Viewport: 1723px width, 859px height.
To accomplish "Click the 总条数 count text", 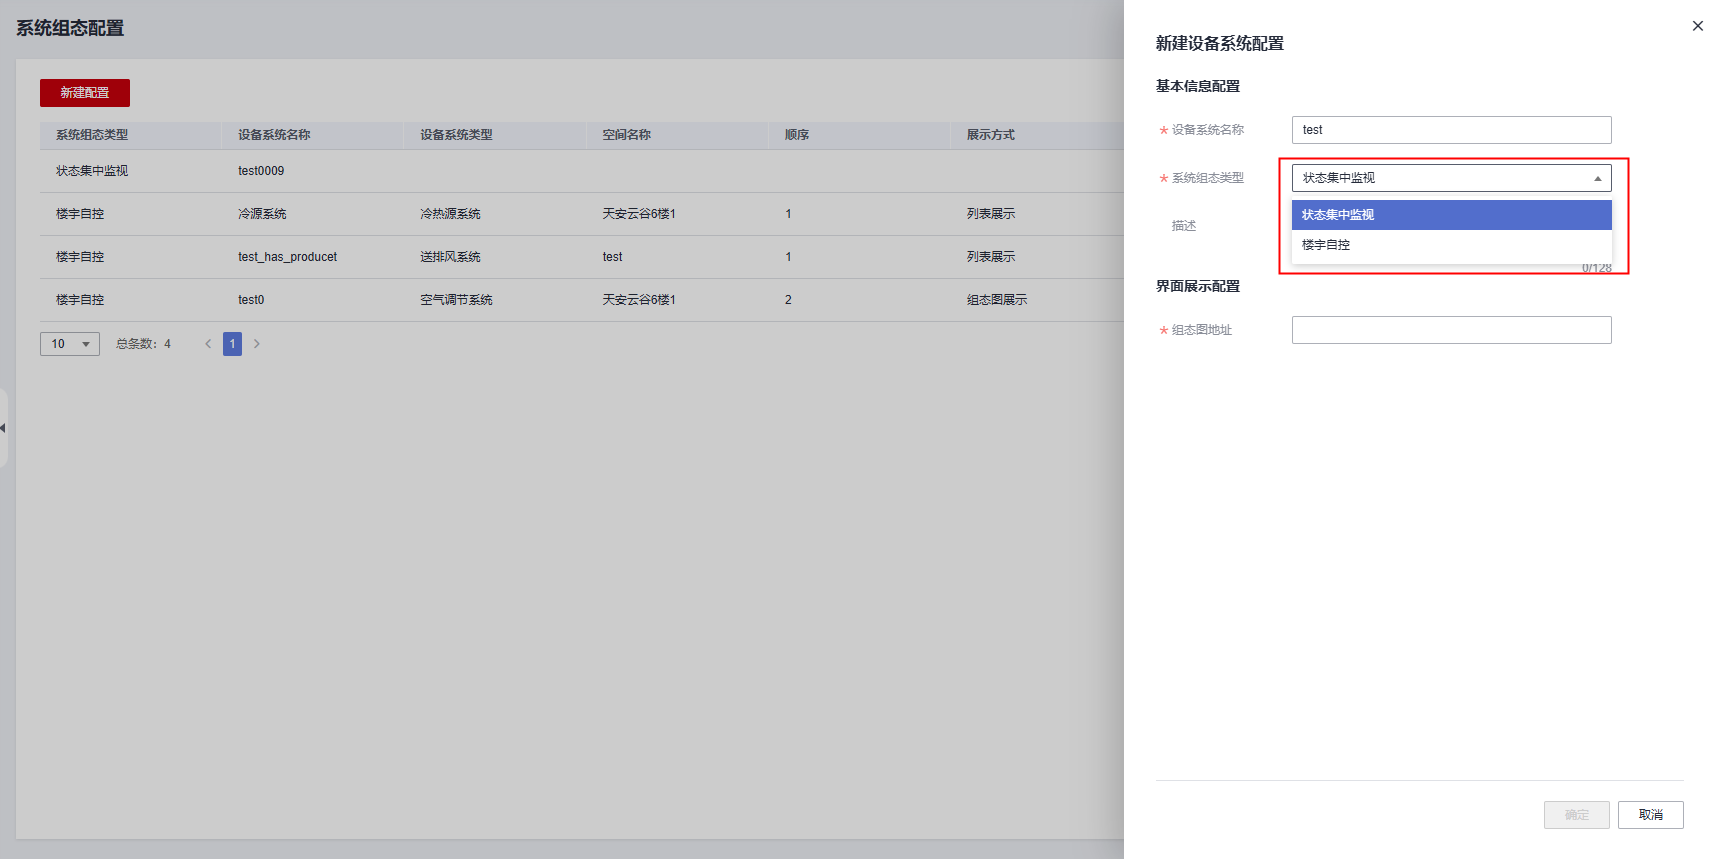I will [x=143, y=344].
